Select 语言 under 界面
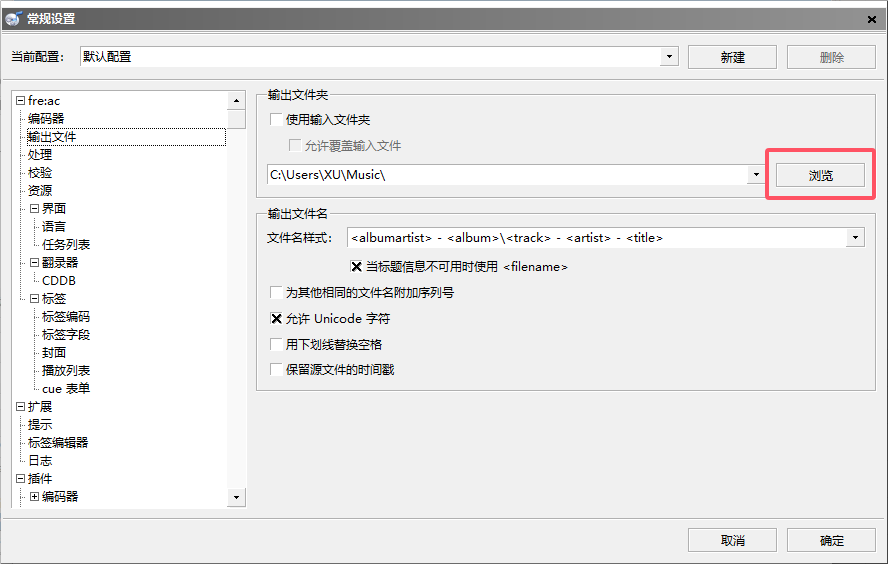The height and width of the screenshot is (564, 888). tap(54, 227)
